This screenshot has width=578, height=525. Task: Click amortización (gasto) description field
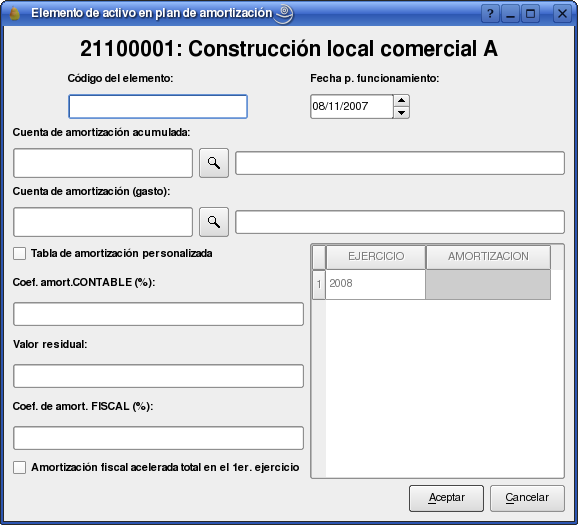coord(400,222)
